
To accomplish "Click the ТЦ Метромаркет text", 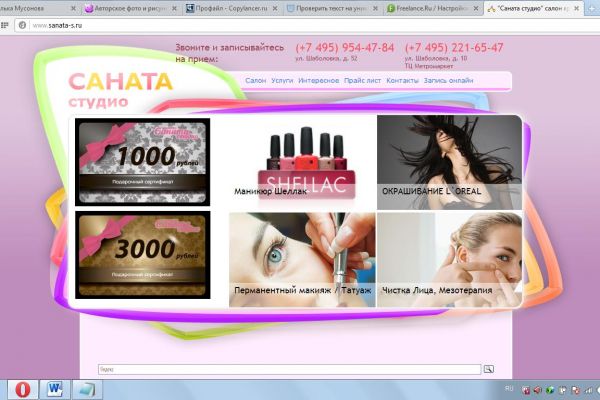I will (429, 66).
